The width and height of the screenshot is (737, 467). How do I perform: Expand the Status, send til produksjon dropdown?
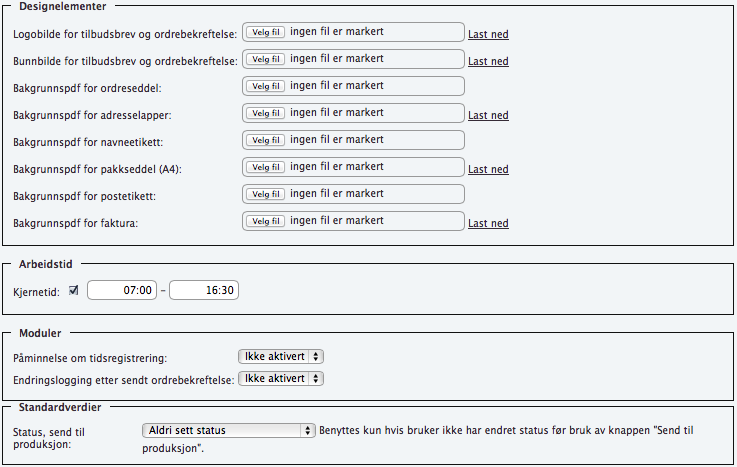(x=229, y=430)
